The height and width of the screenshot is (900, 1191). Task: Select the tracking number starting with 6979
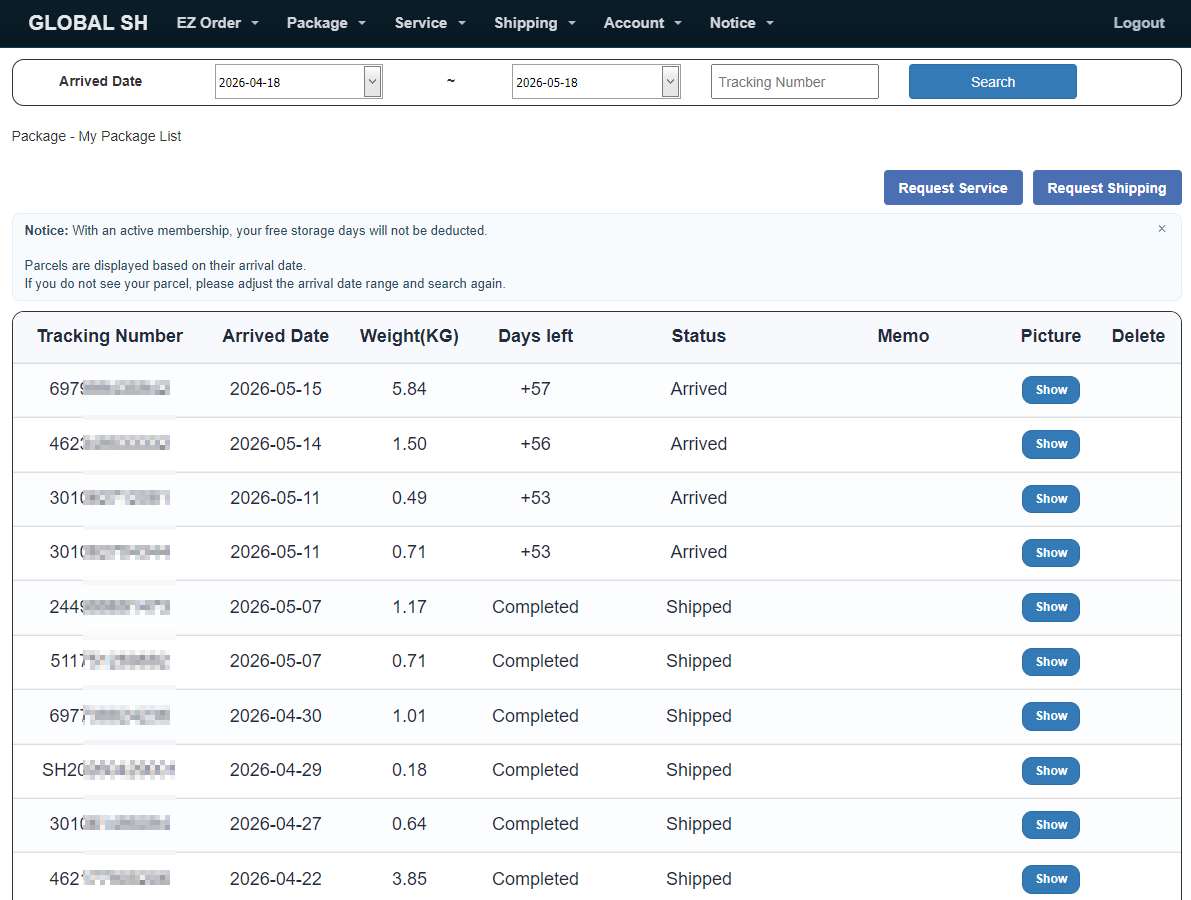[x=109, y=389]
